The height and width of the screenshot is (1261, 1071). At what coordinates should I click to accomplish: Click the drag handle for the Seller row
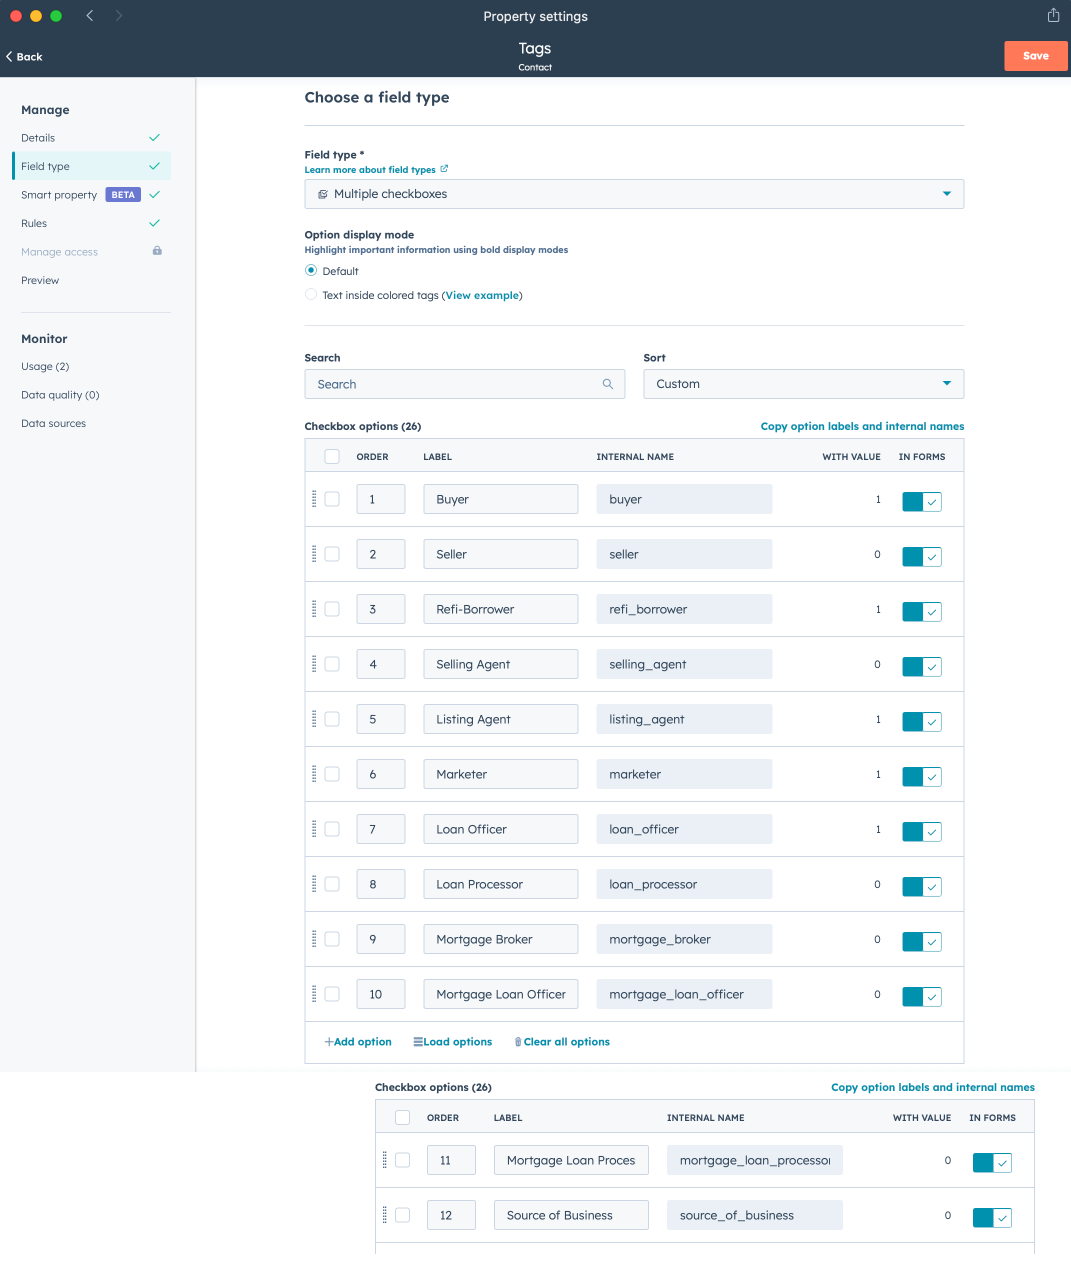click(314, 554)
